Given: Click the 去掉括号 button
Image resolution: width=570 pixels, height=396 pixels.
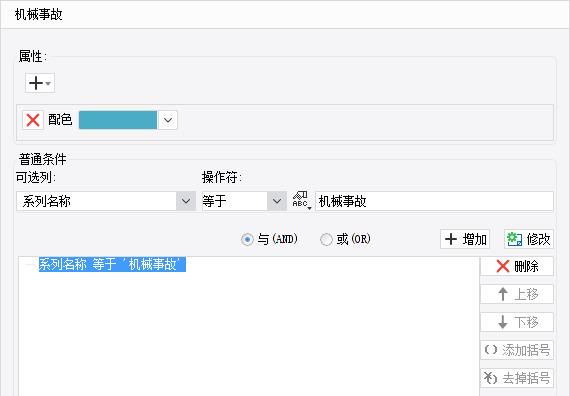Looking at the screenshot, I should click(x=517, y=378).
